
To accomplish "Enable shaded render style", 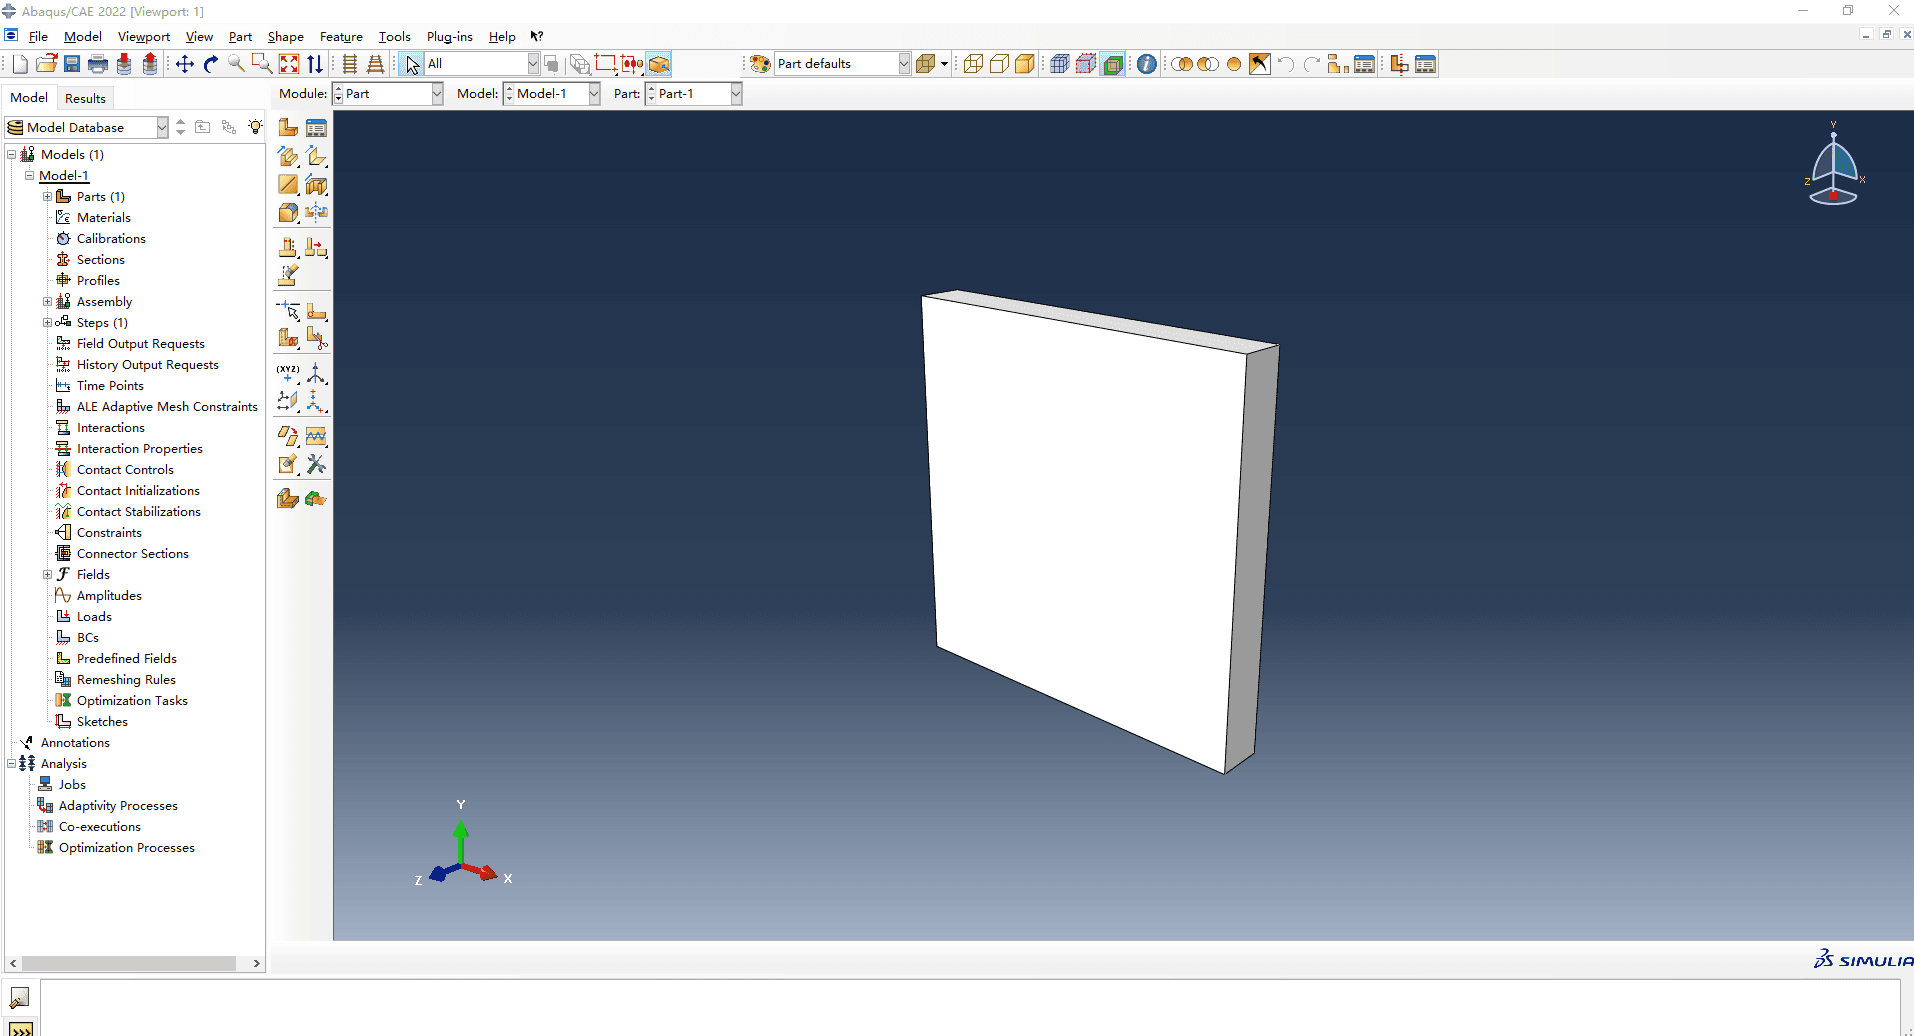I will click(x=1025, y=64).
